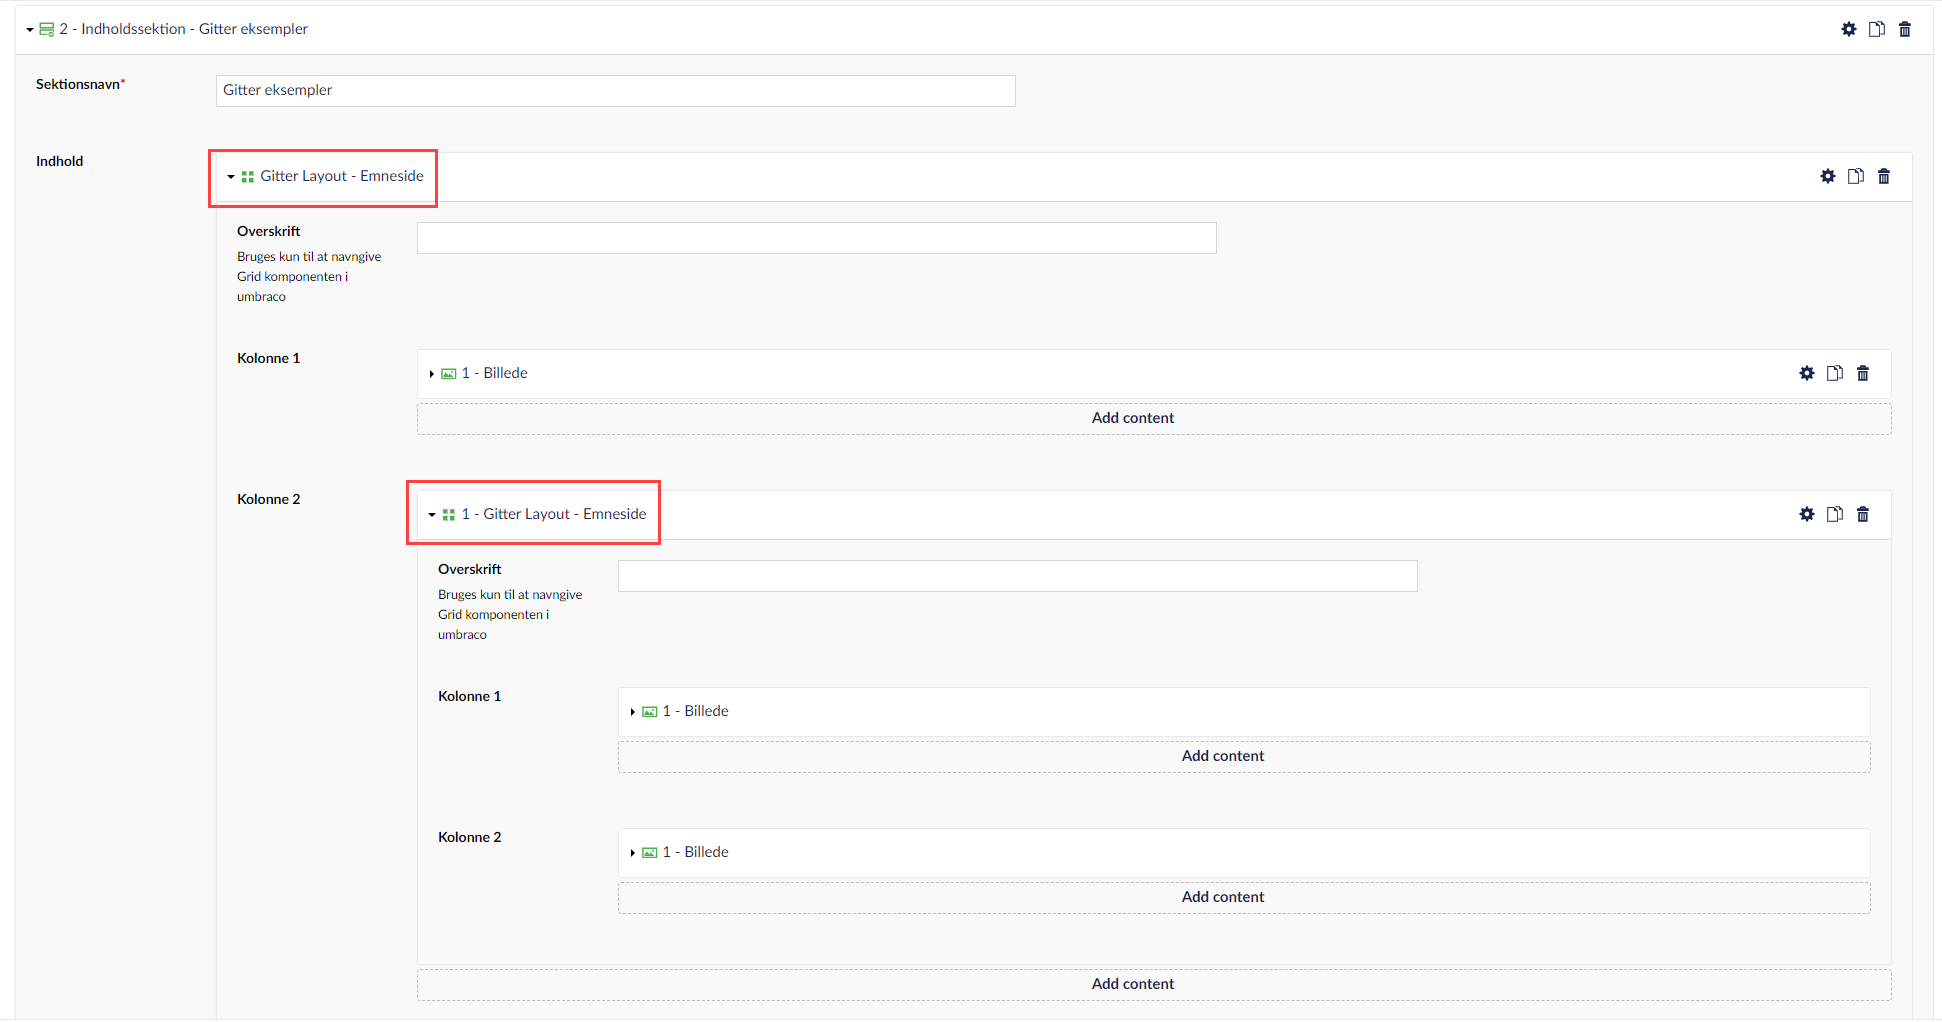Delete the Billede item in outer Kolonne 1

pos(1862,373)
